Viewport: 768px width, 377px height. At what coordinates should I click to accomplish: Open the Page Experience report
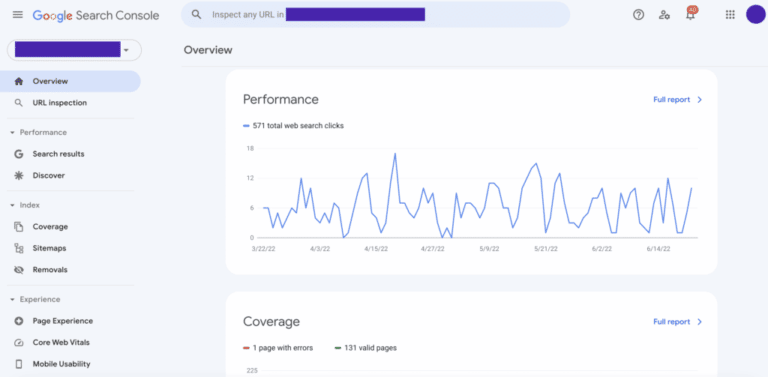click(70, 321)
